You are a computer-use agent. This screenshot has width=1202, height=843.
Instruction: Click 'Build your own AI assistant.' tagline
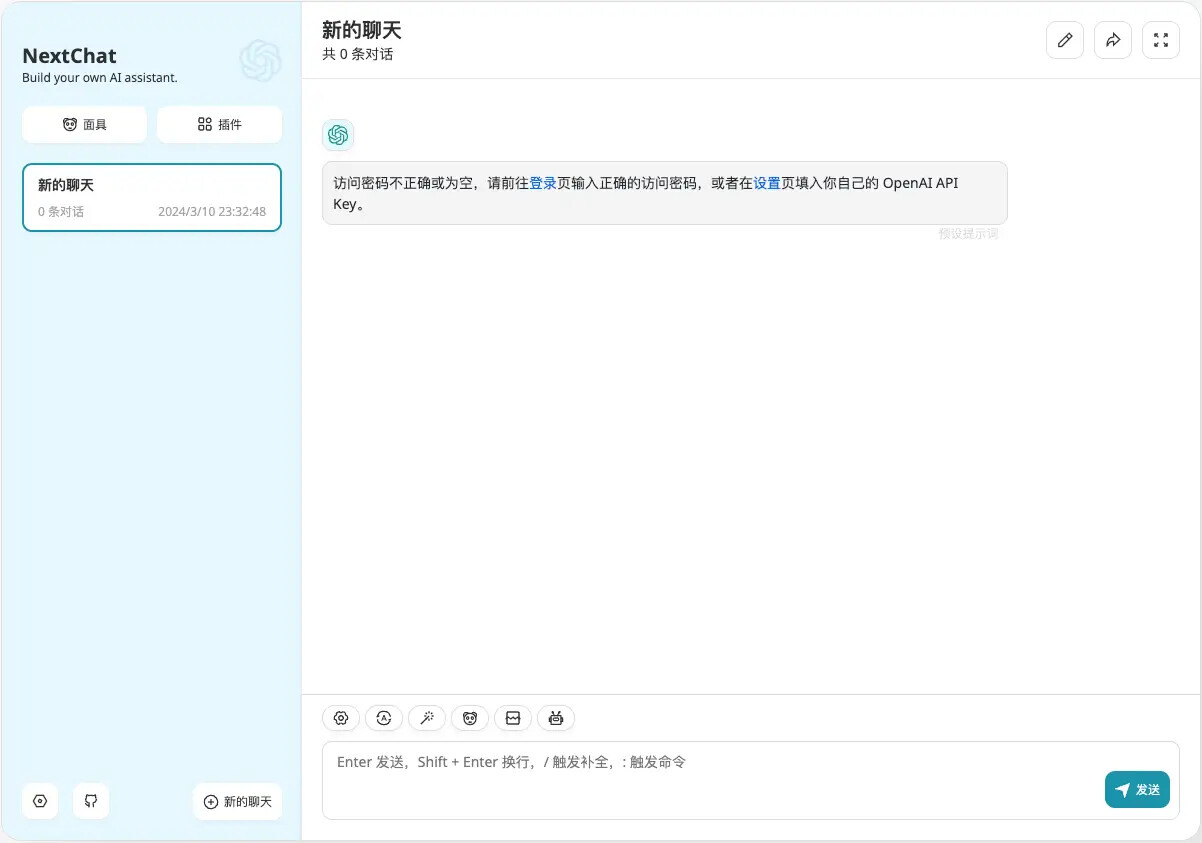coord(100,77)
